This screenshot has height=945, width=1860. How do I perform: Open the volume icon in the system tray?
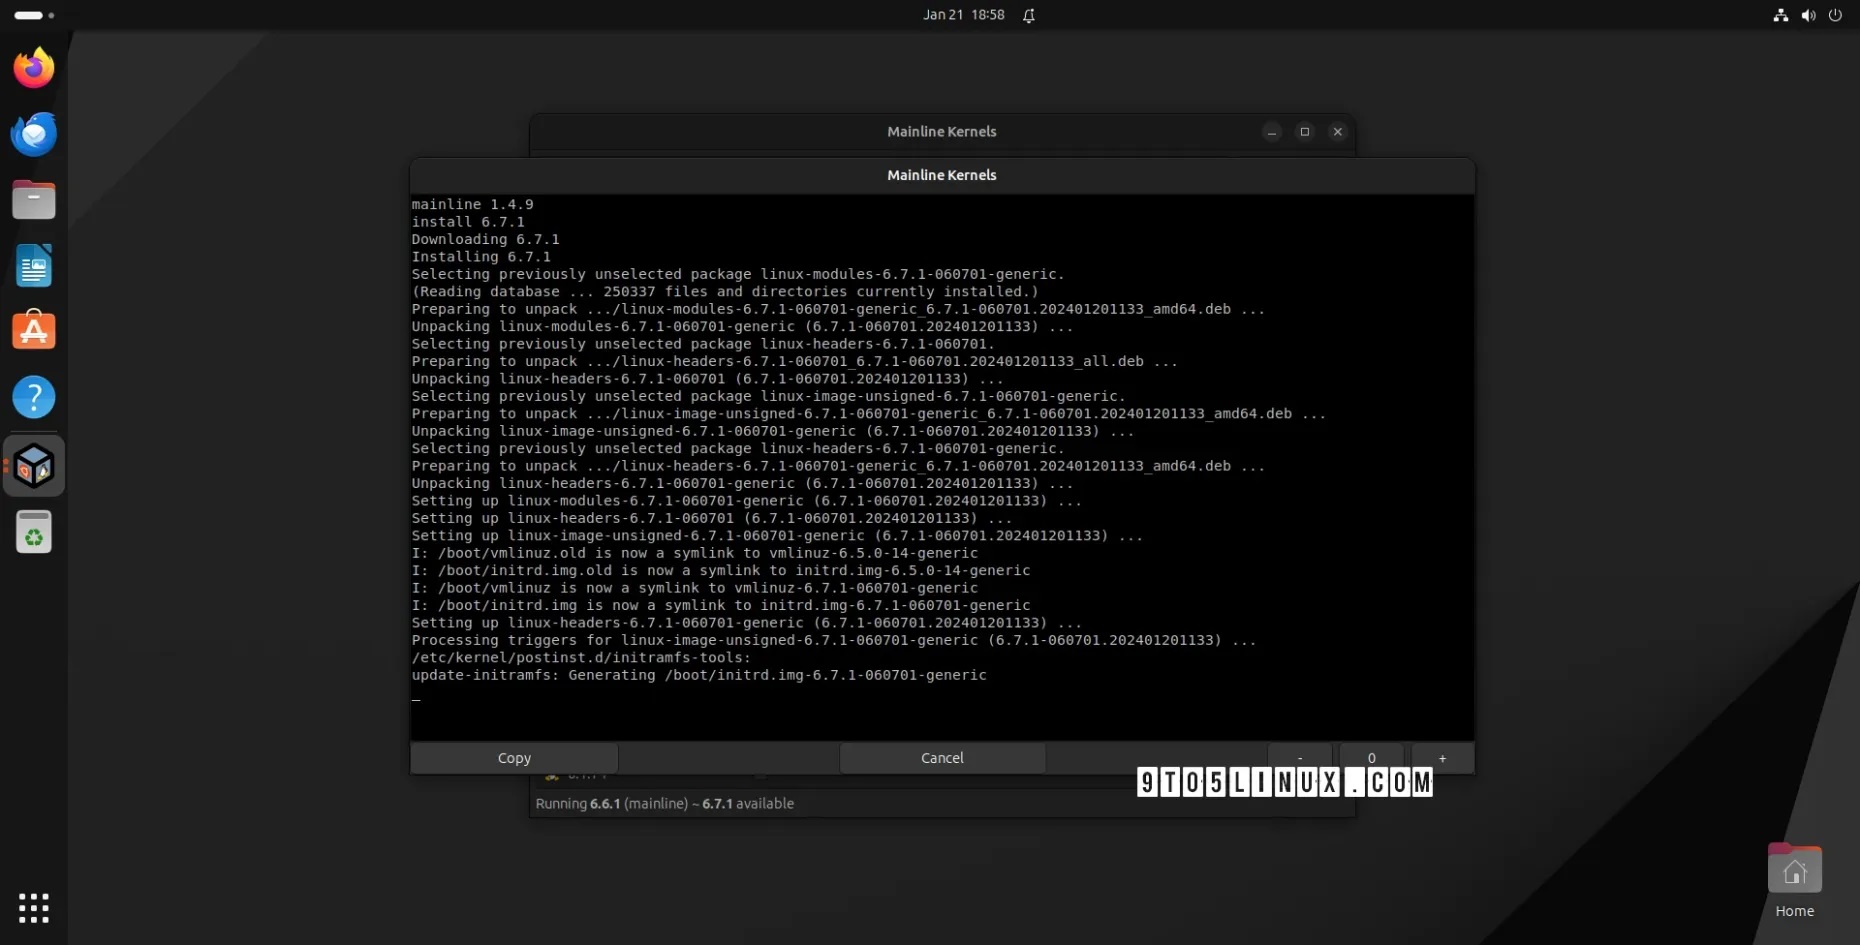click(x=1808, y=15)
